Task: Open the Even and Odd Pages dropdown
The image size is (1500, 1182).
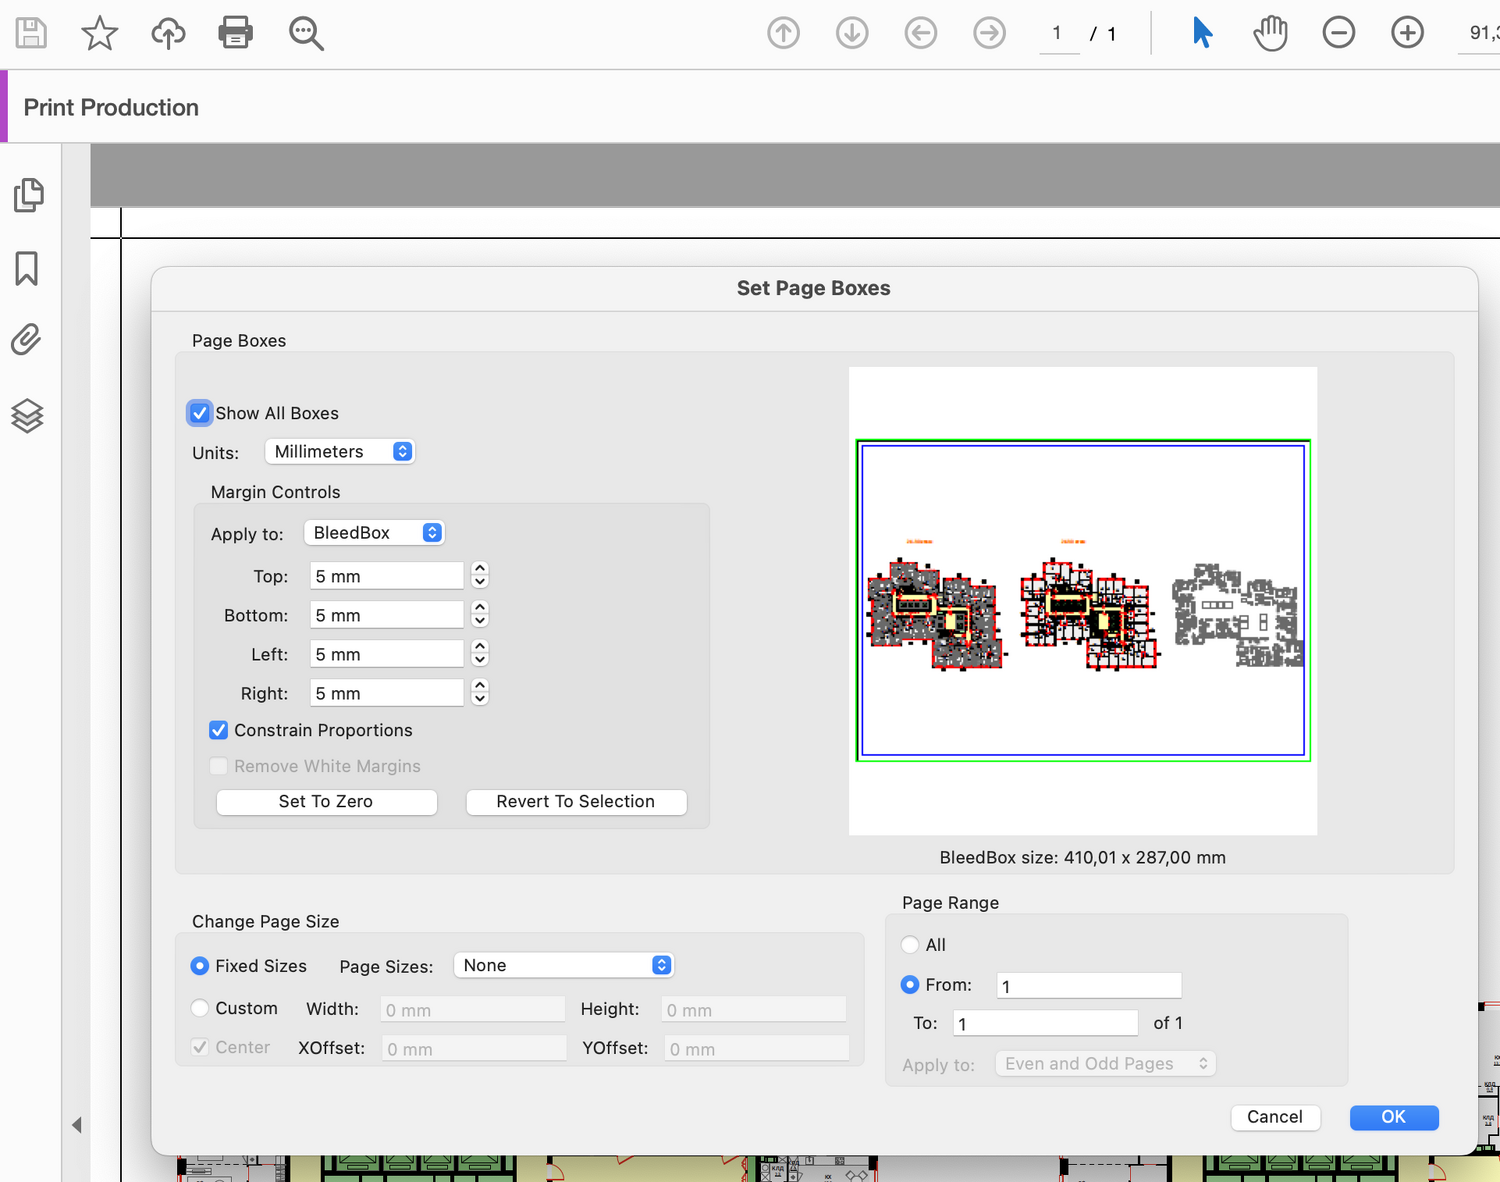Action: coord(1106,1064)
